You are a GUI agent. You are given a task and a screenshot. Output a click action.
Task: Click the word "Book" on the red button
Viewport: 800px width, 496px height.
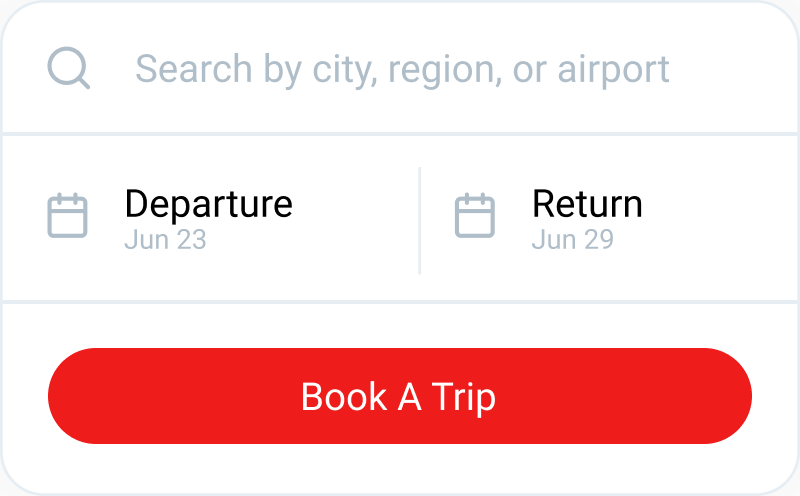(343, 397)
